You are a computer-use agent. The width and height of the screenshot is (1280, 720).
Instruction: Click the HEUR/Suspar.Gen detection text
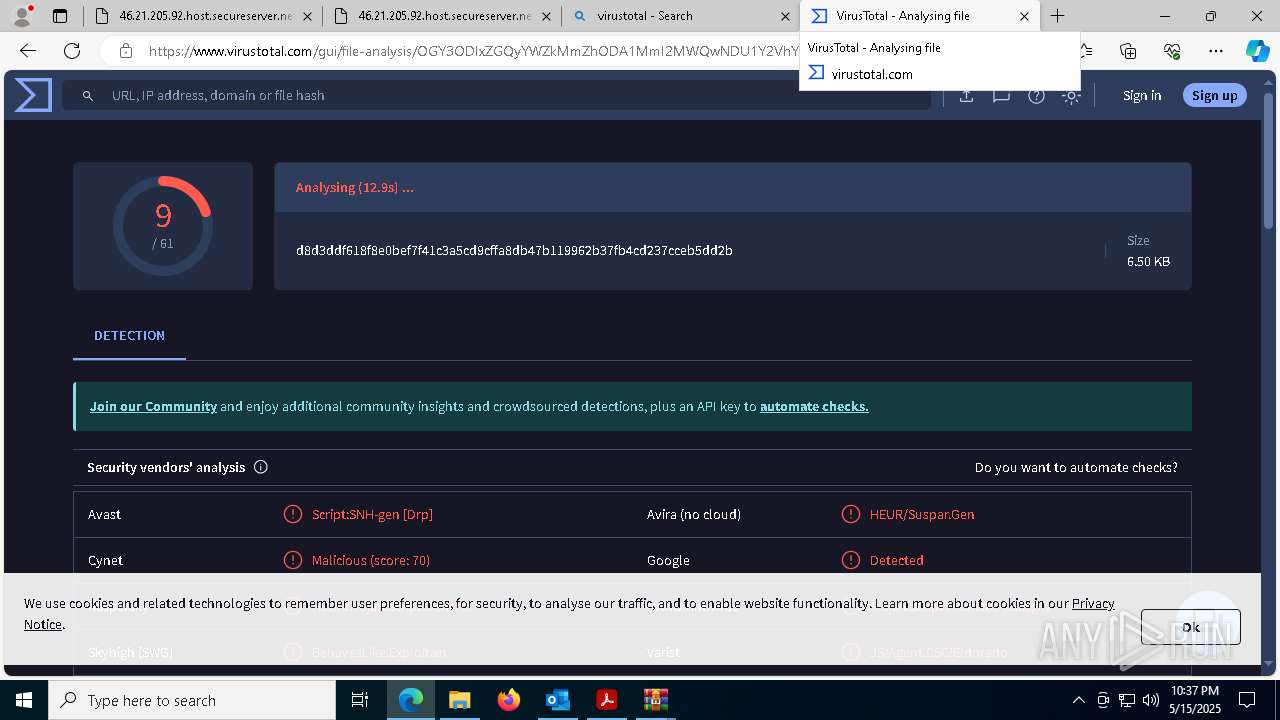(922, 514)
